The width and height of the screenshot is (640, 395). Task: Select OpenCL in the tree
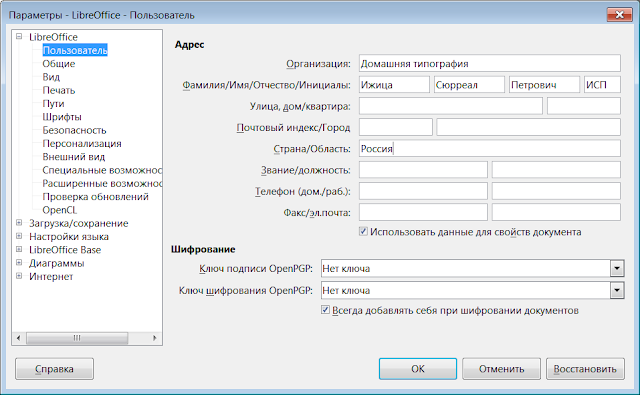[x=60, y=210]
